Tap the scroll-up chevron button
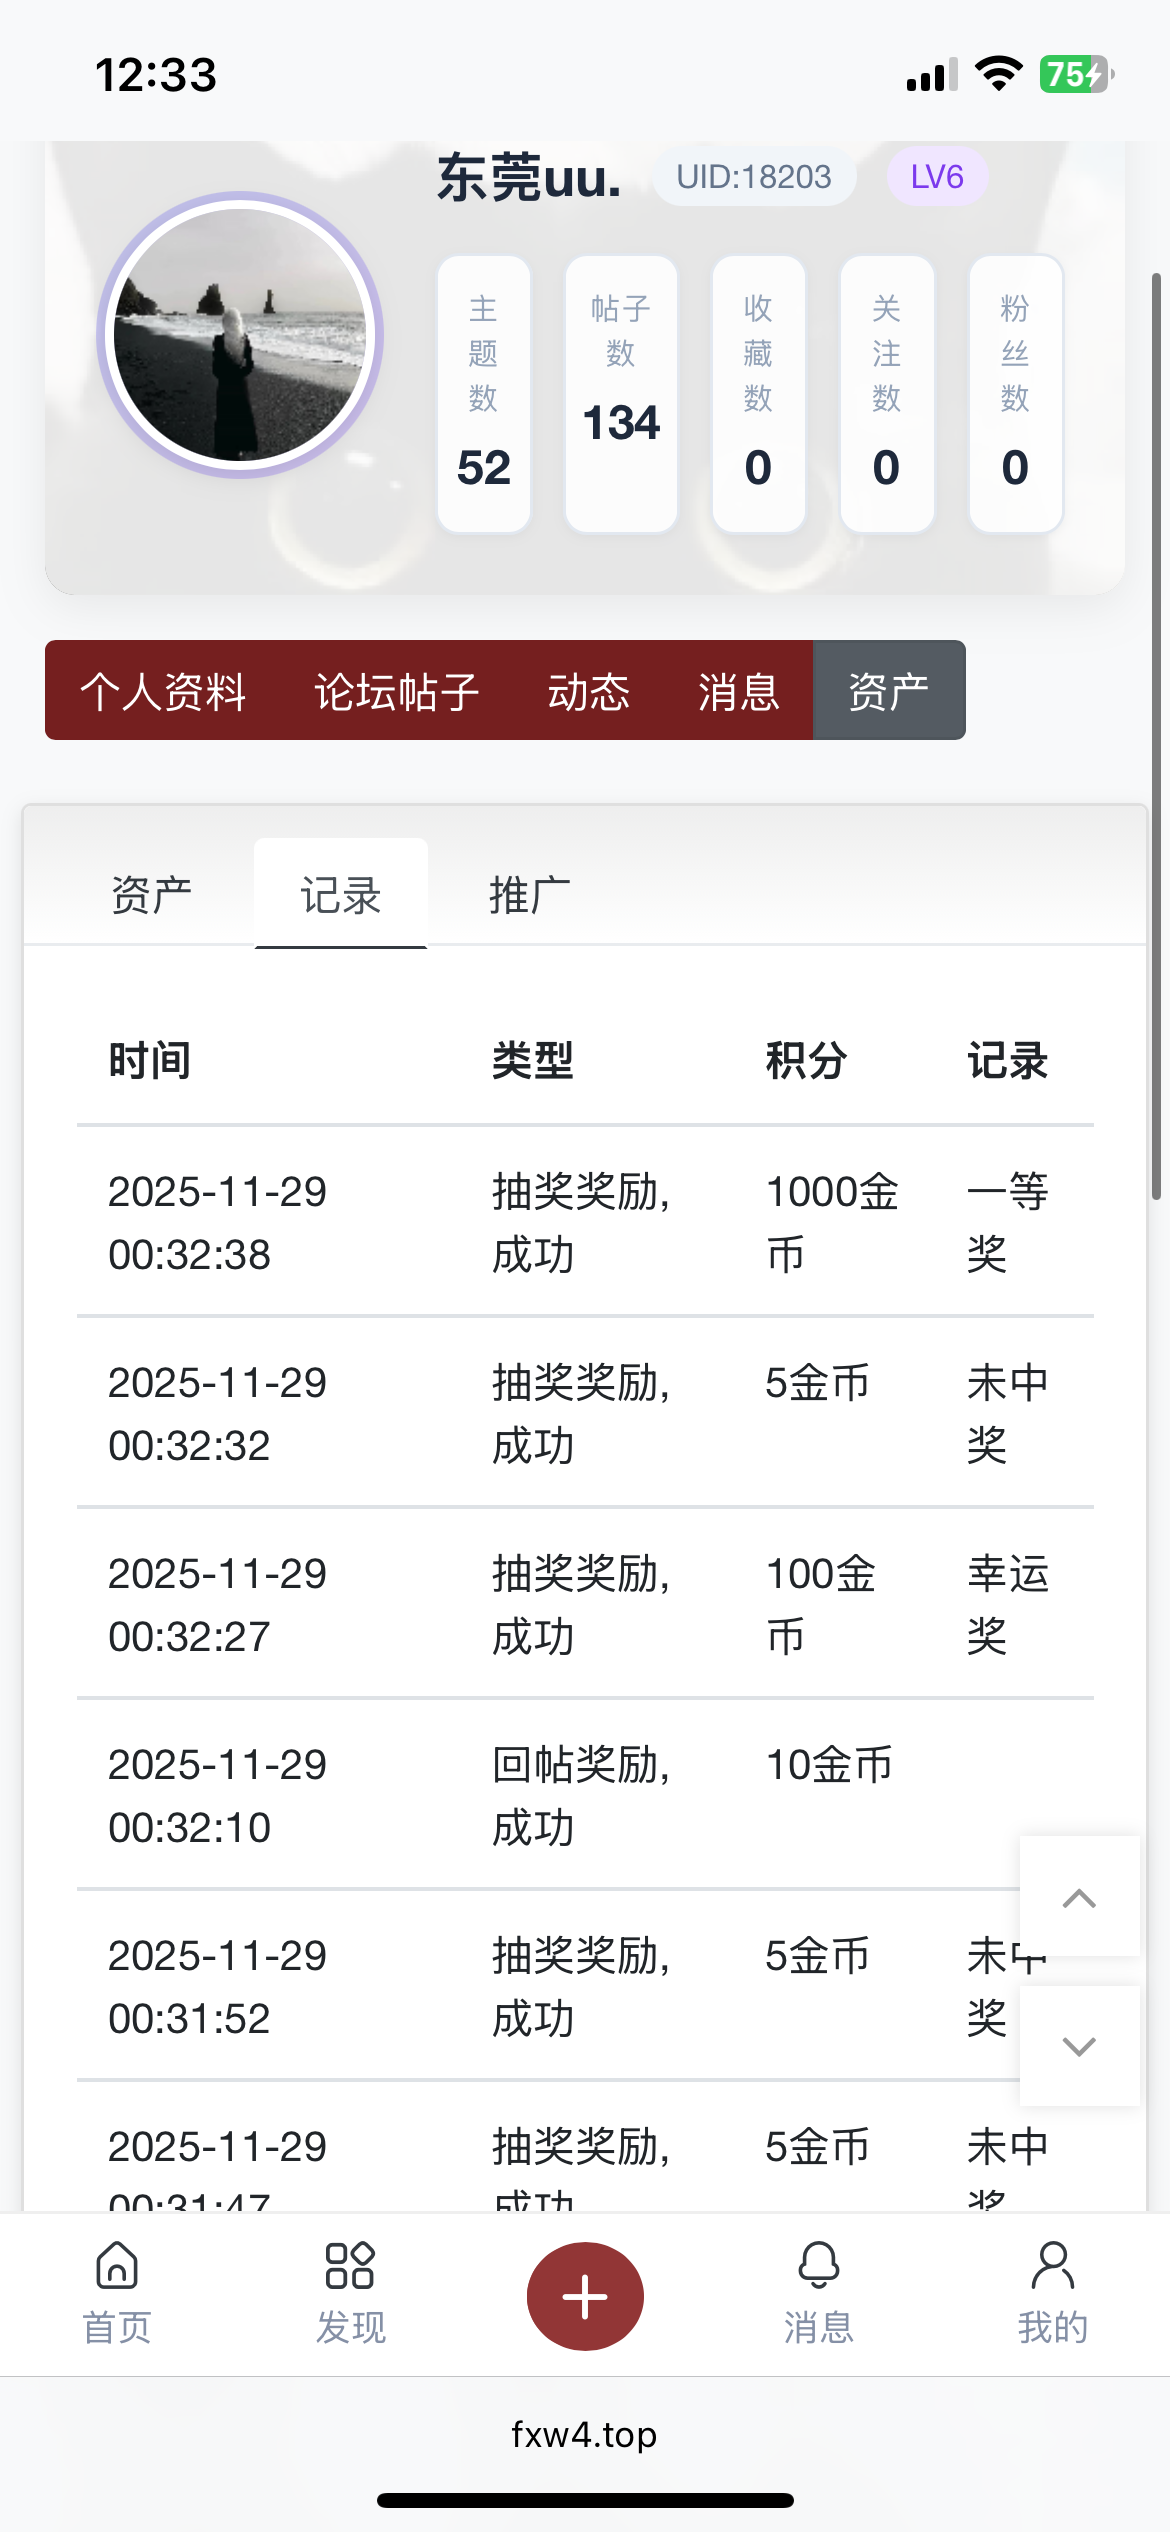 click(1079, 1897)
